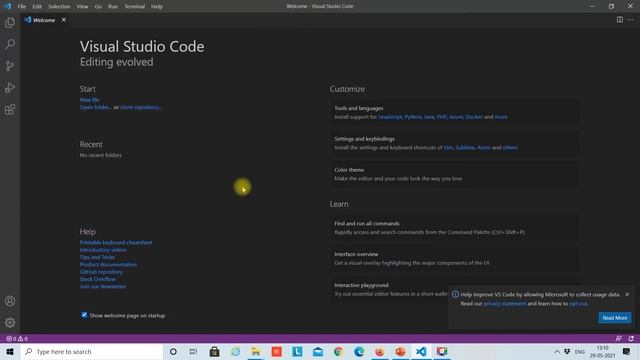Open the Help menu
This screenshot has height=360, width=640.
157,7
